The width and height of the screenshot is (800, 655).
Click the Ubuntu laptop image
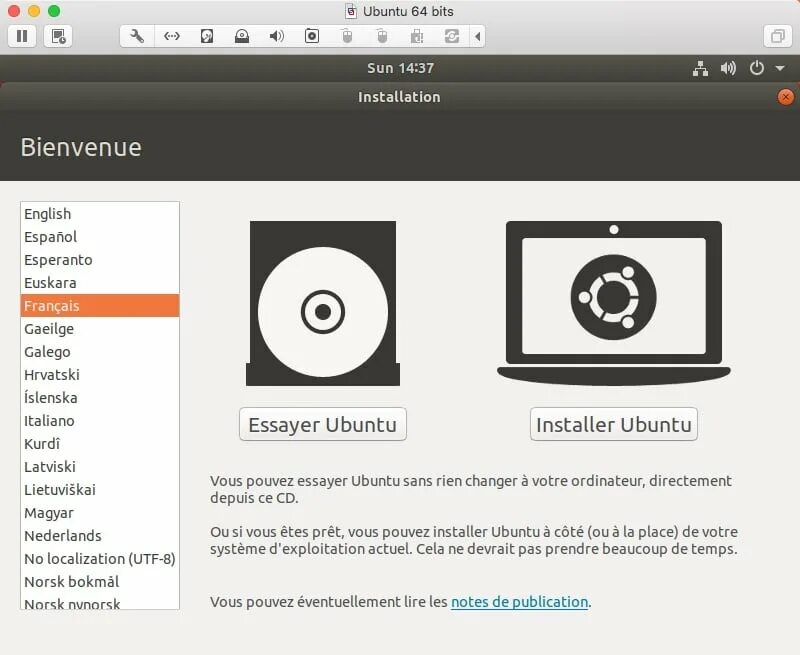[614, 304]
